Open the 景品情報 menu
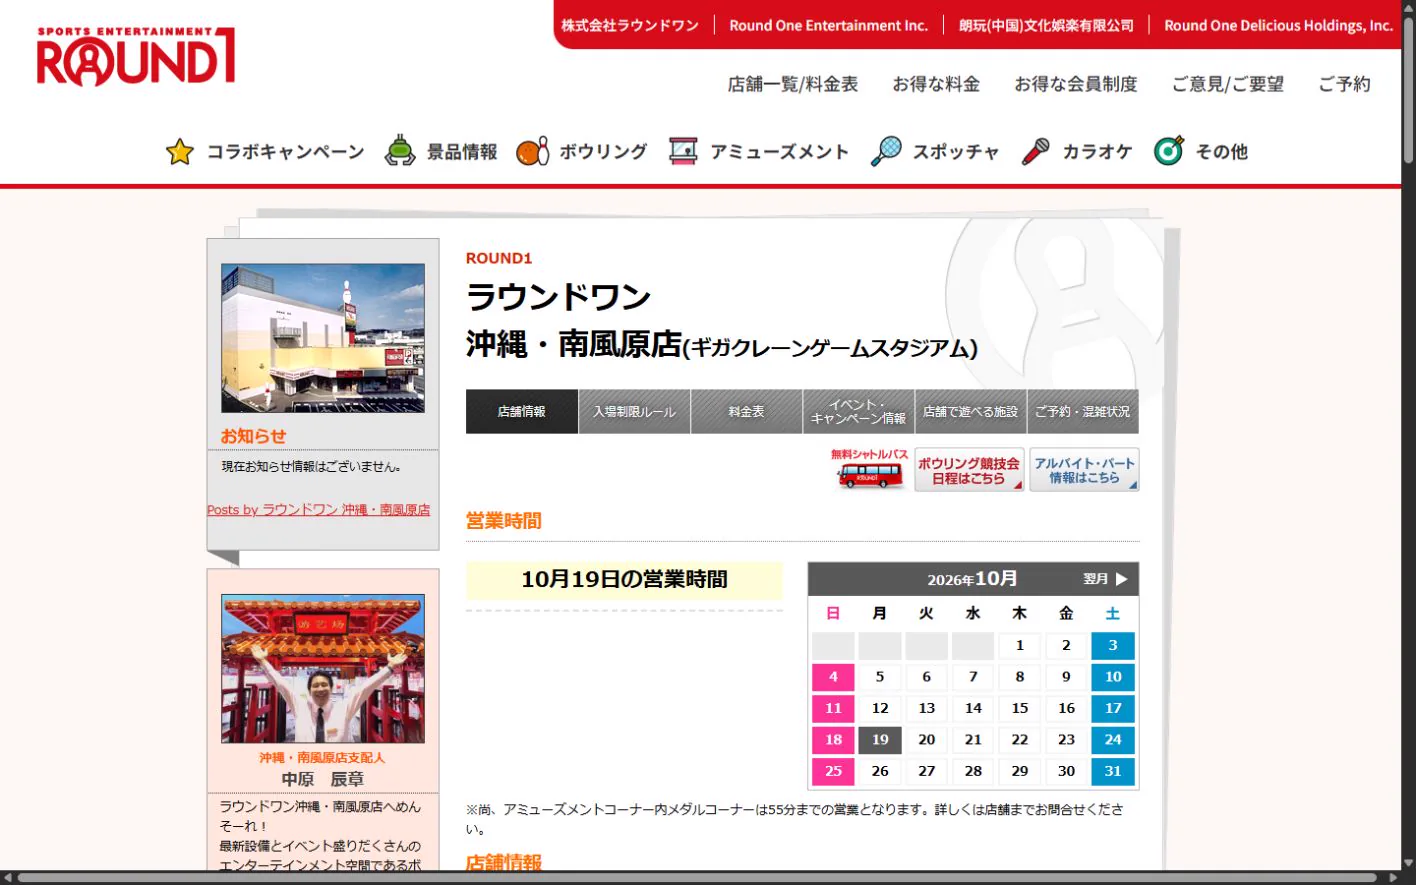Screen dimensions: 1416x885 pyautogui.click(x=462, y=152)
